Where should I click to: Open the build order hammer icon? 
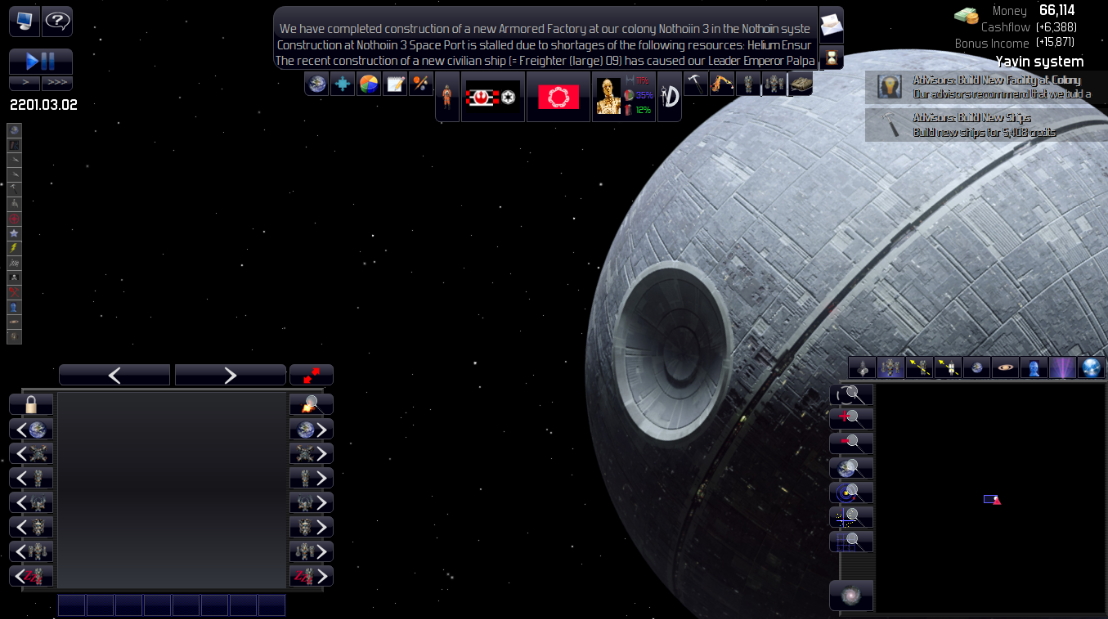(695, 84)
